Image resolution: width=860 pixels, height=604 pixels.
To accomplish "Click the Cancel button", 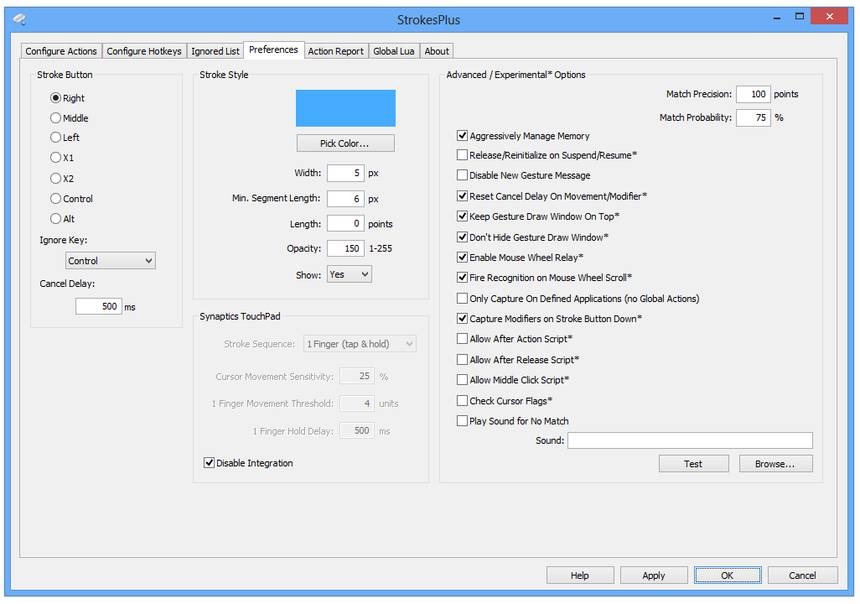I will [x=802, y=575].
